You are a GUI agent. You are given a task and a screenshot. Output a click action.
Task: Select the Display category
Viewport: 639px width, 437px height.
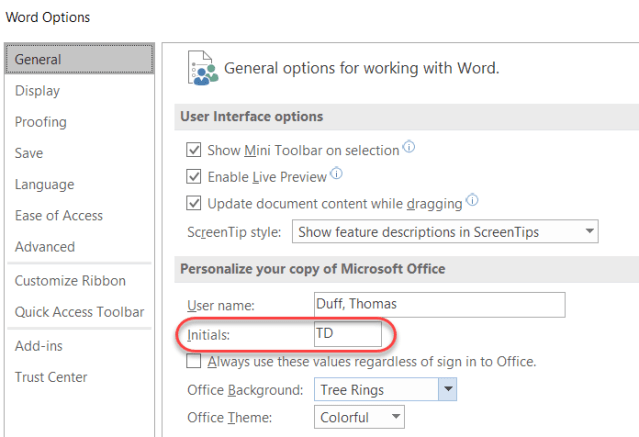point(38,91)
